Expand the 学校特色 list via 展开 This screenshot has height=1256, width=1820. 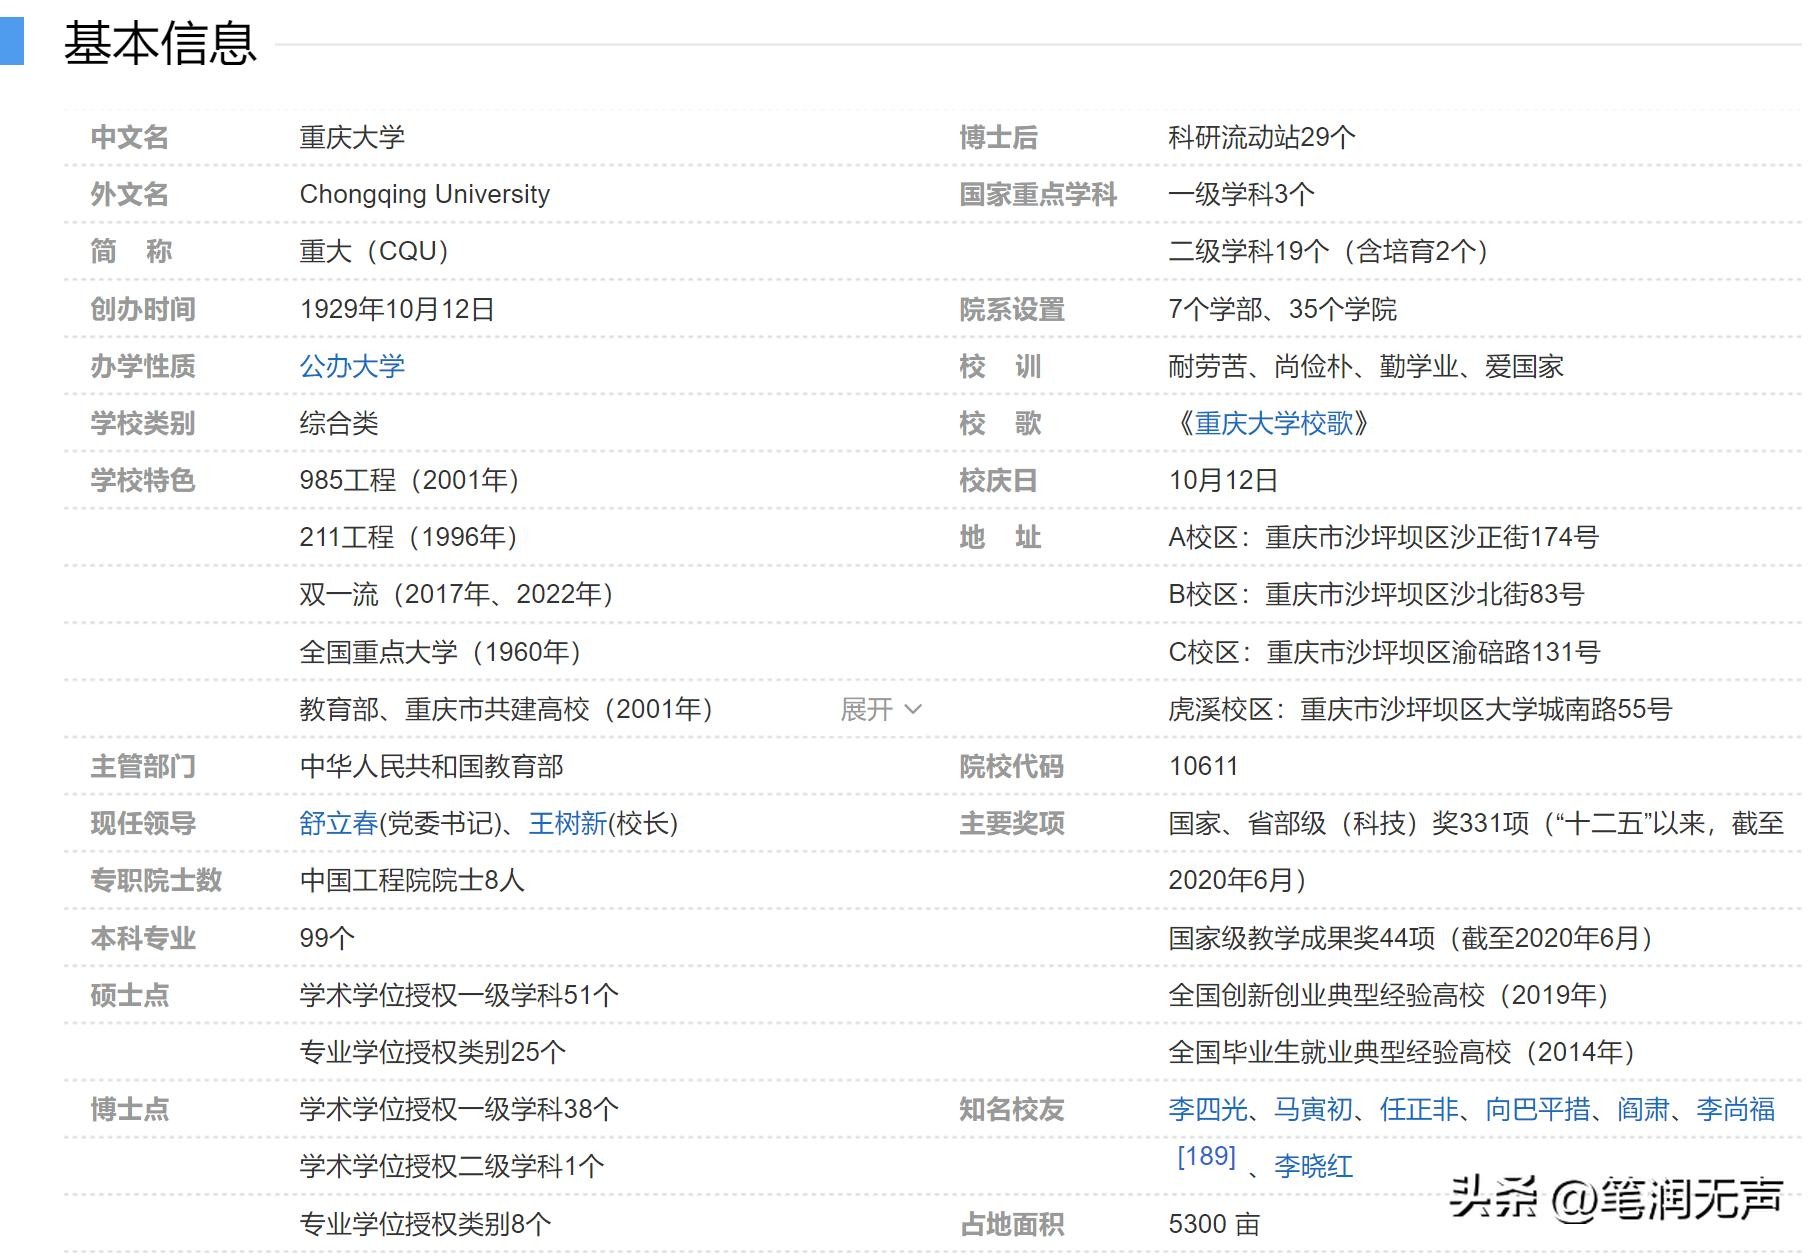click(x=880, y=709)
